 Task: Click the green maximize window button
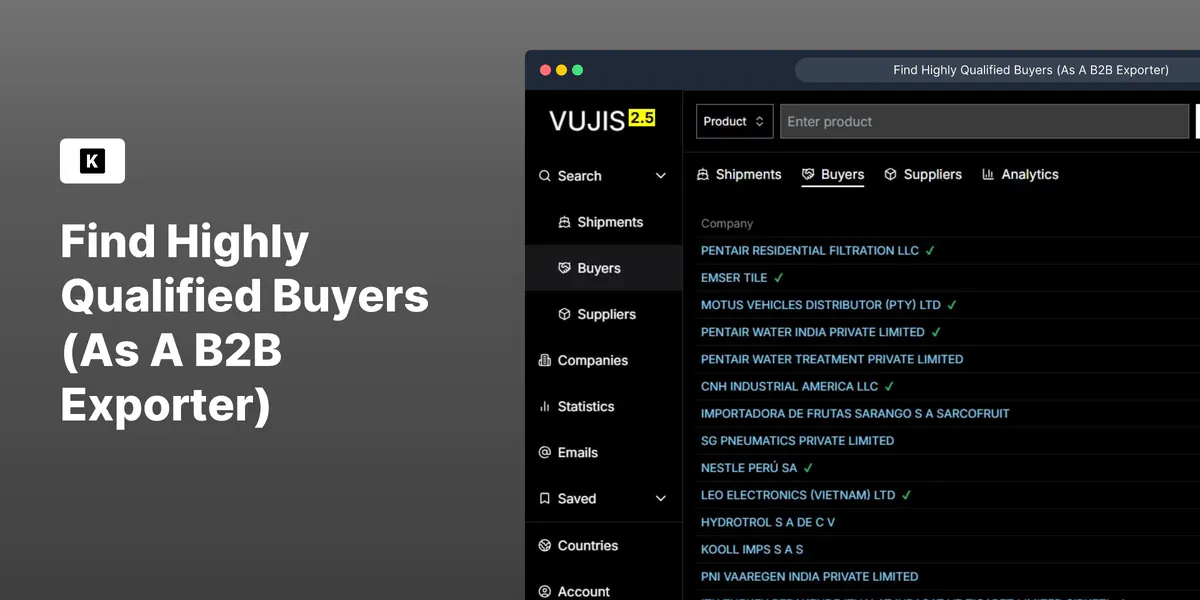pos(577,70)
